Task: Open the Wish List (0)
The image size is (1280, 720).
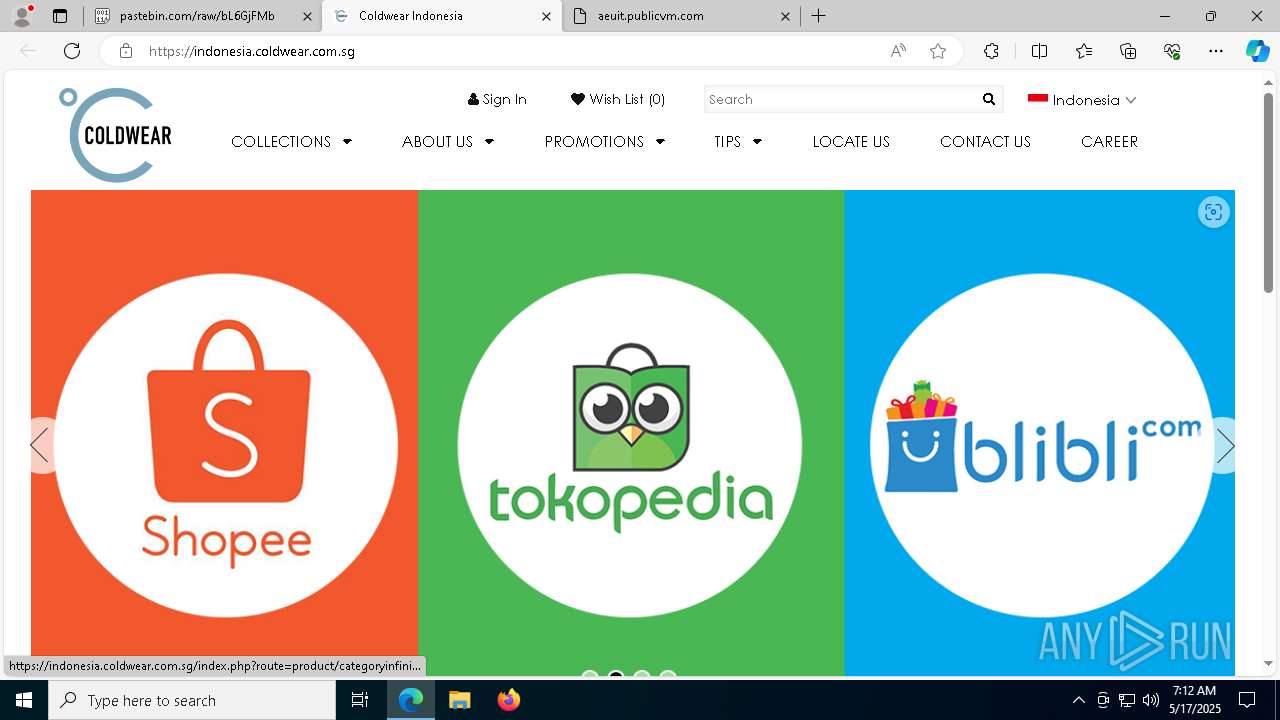Action: click(x=618, y=99)
